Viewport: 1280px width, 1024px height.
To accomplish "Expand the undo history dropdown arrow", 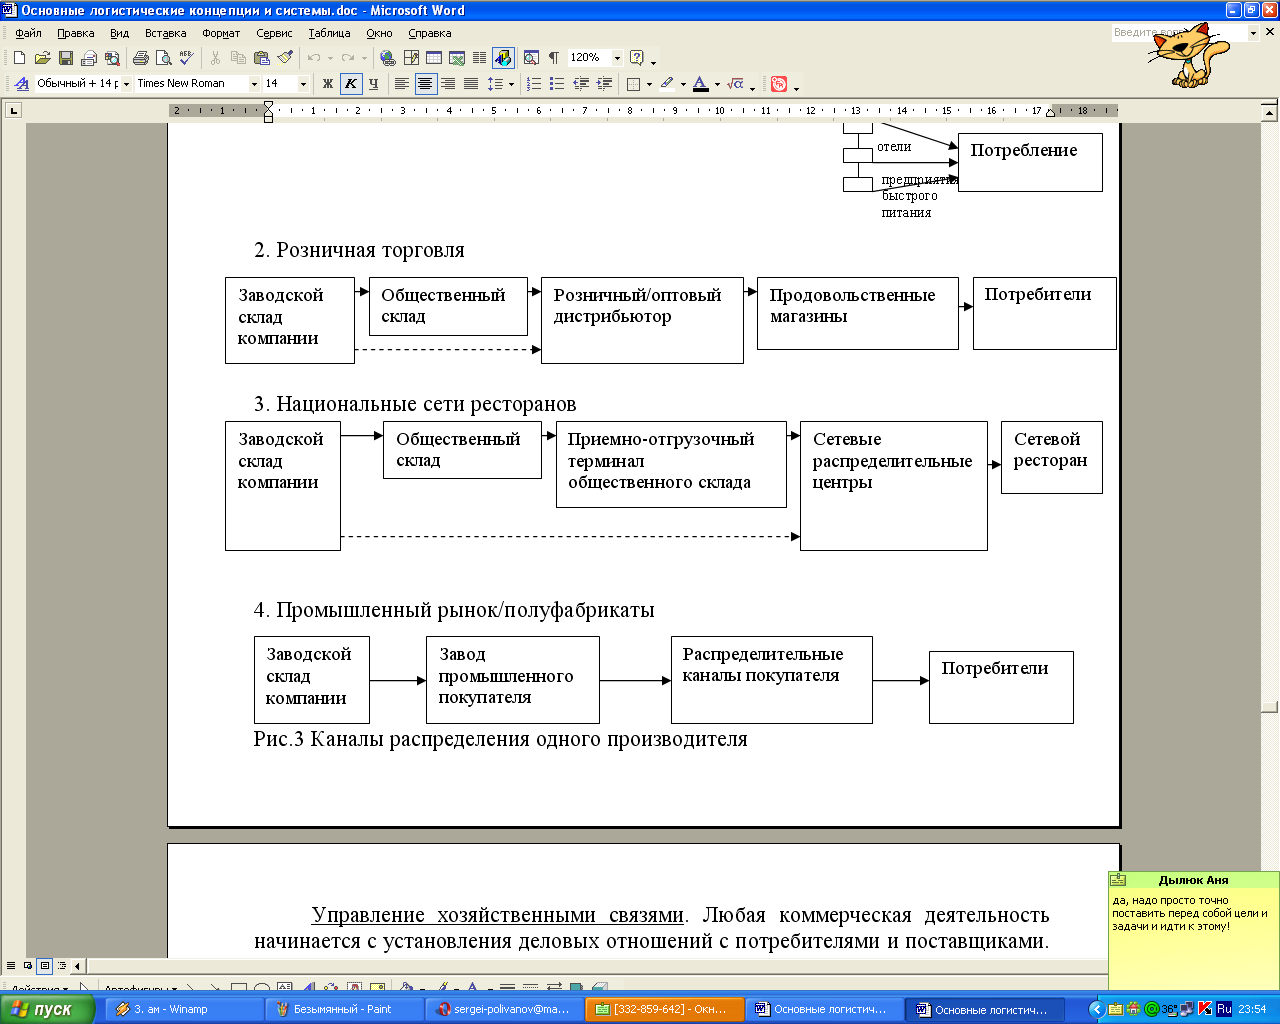I will click(x=330, y=58).
